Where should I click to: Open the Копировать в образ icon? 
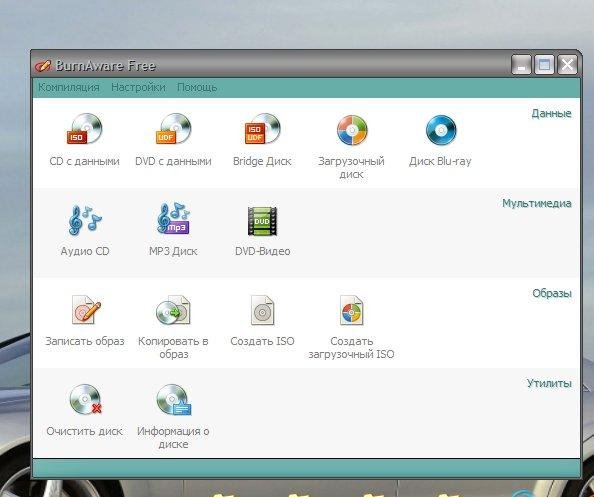pyautogui.click(x=174, y=310)
